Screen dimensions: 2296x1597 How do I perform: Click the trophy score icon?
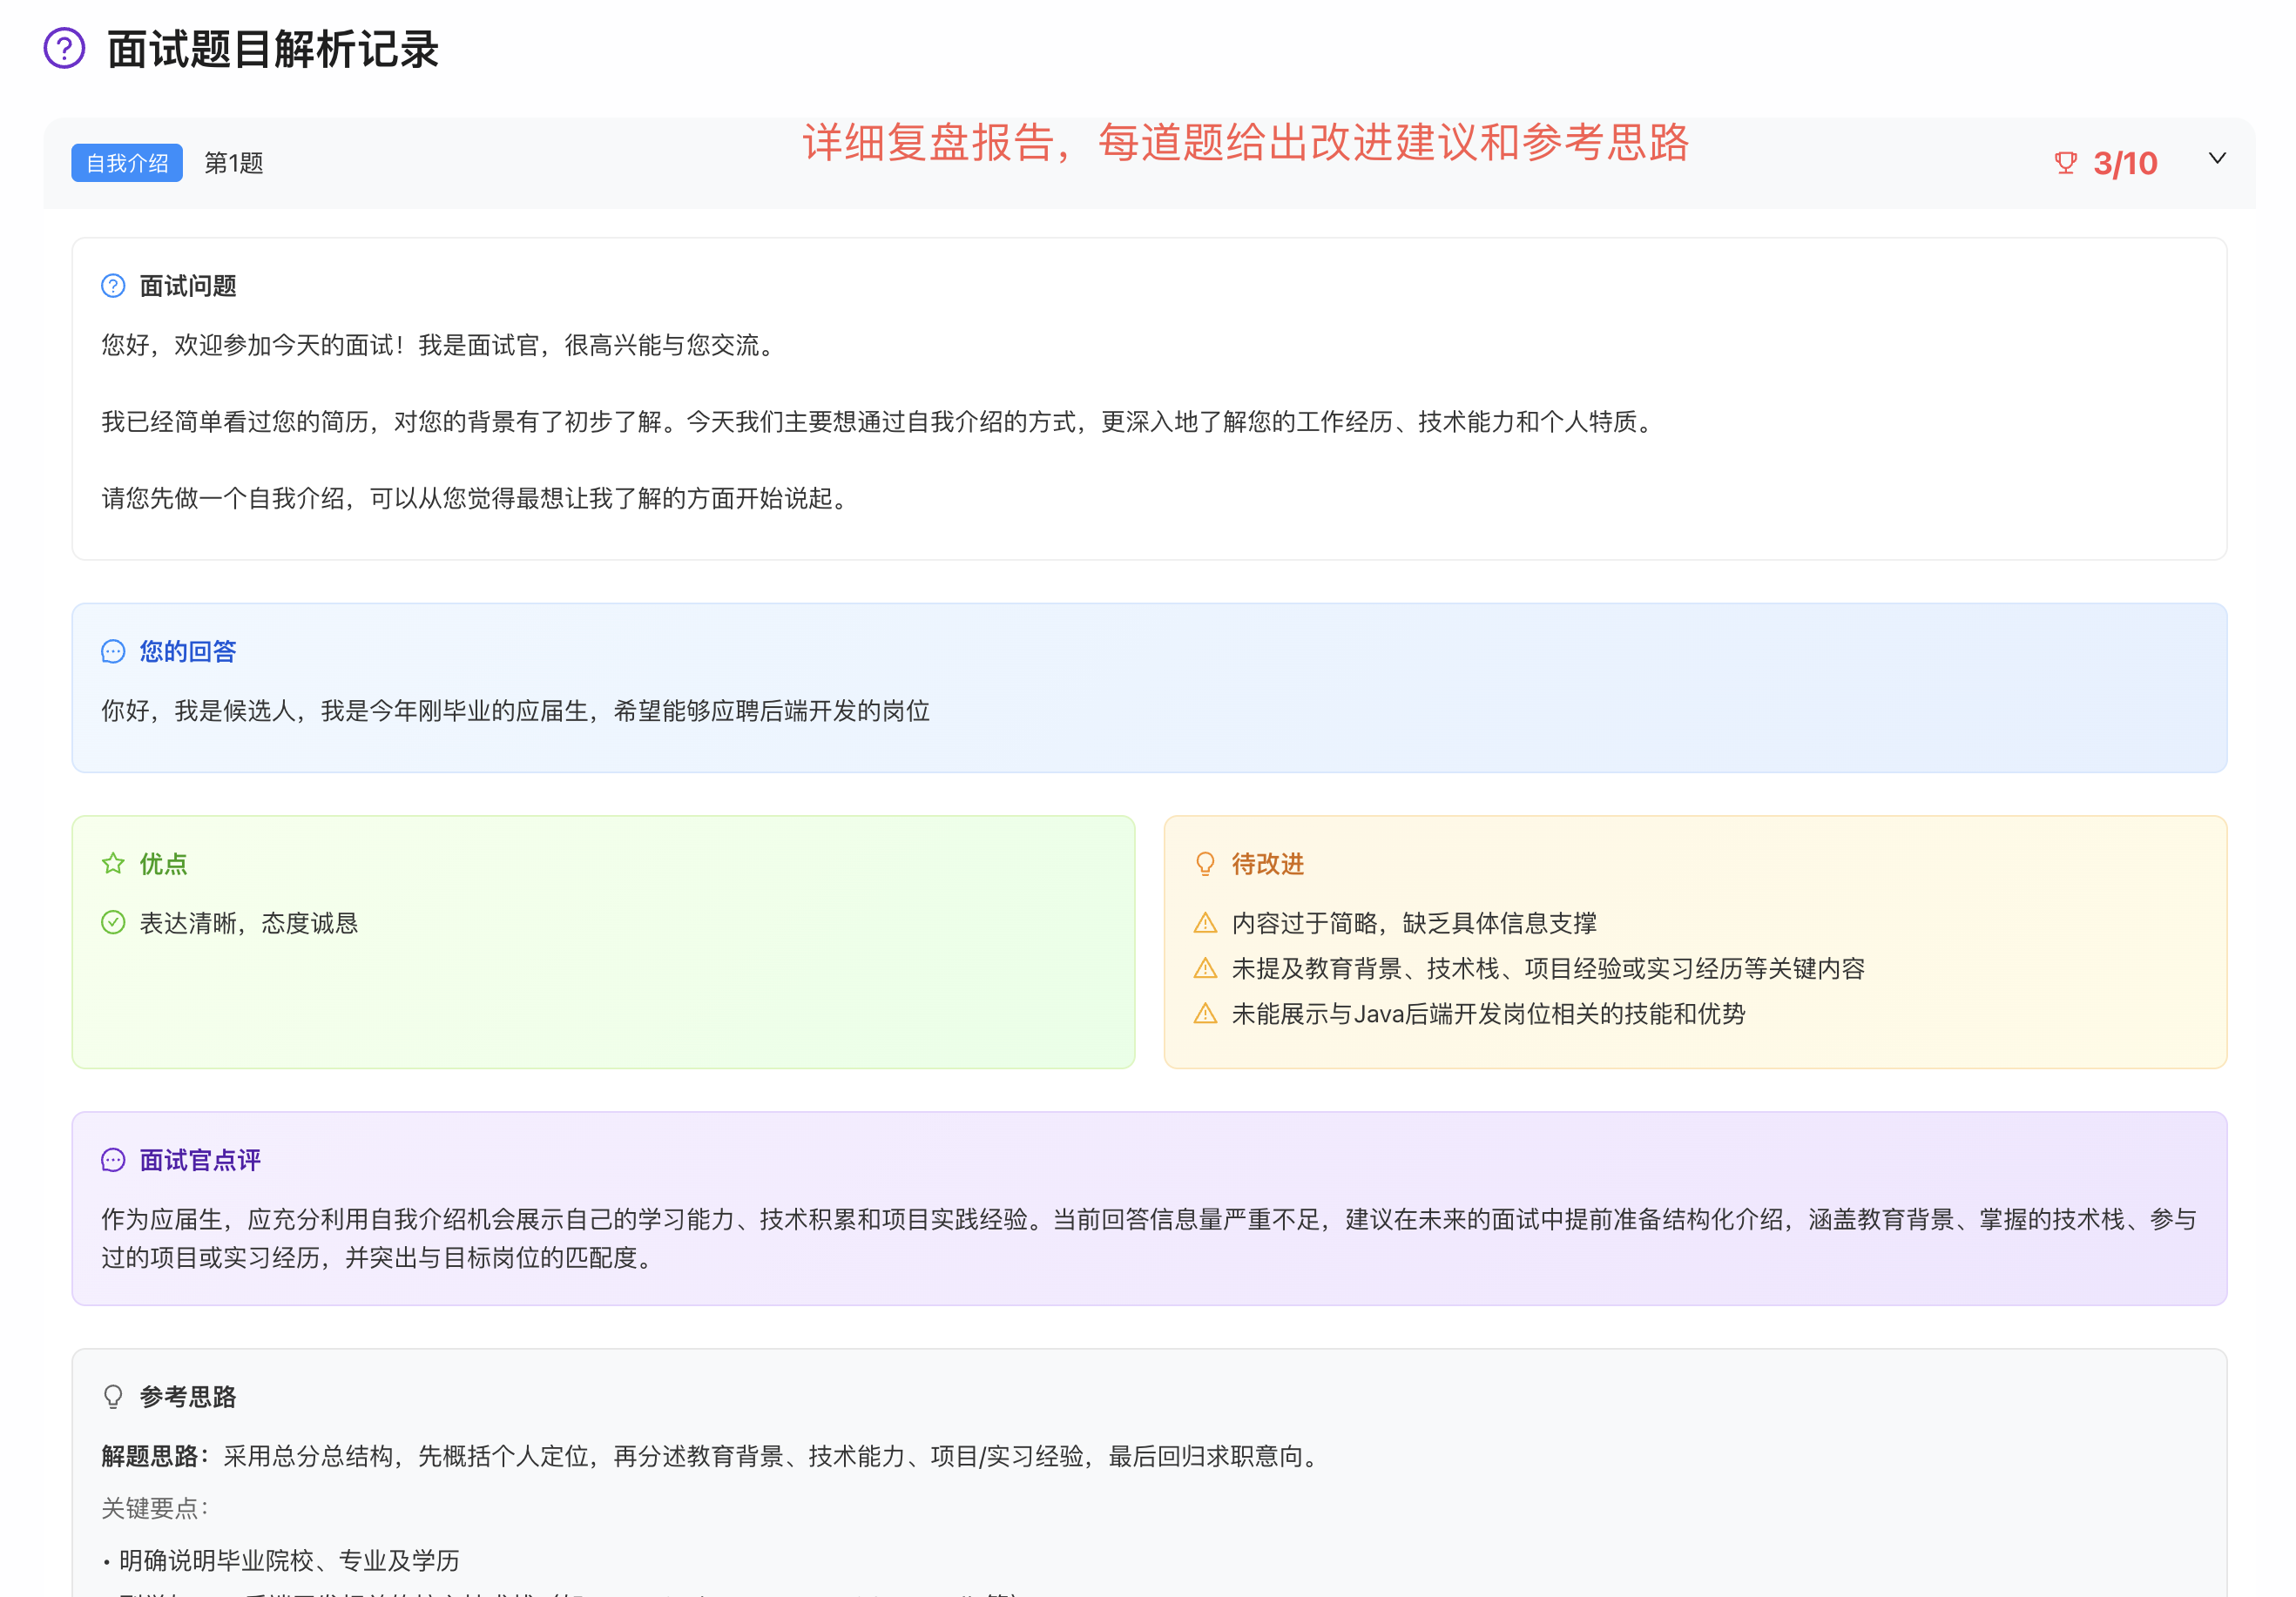coord(2065,163)
